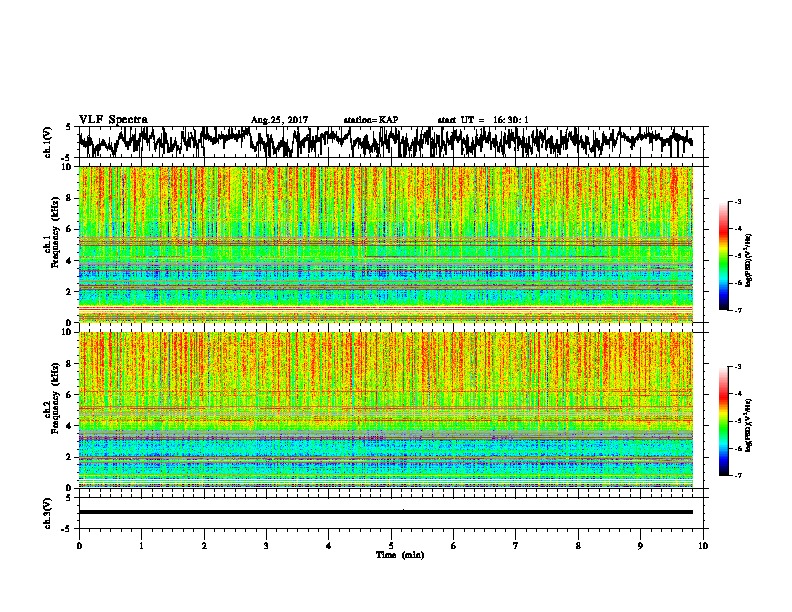Screen dimensions: 792x612
Task: Select the "ch.3(V)" axis label
Action: click(48, 513)
